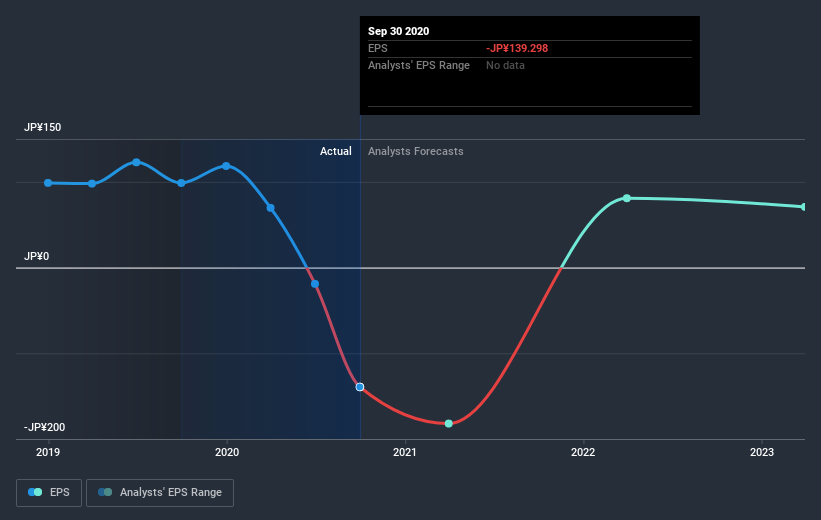
Task: Click the EPS point between 2019 and mid-2019
Action: [92, 183]
